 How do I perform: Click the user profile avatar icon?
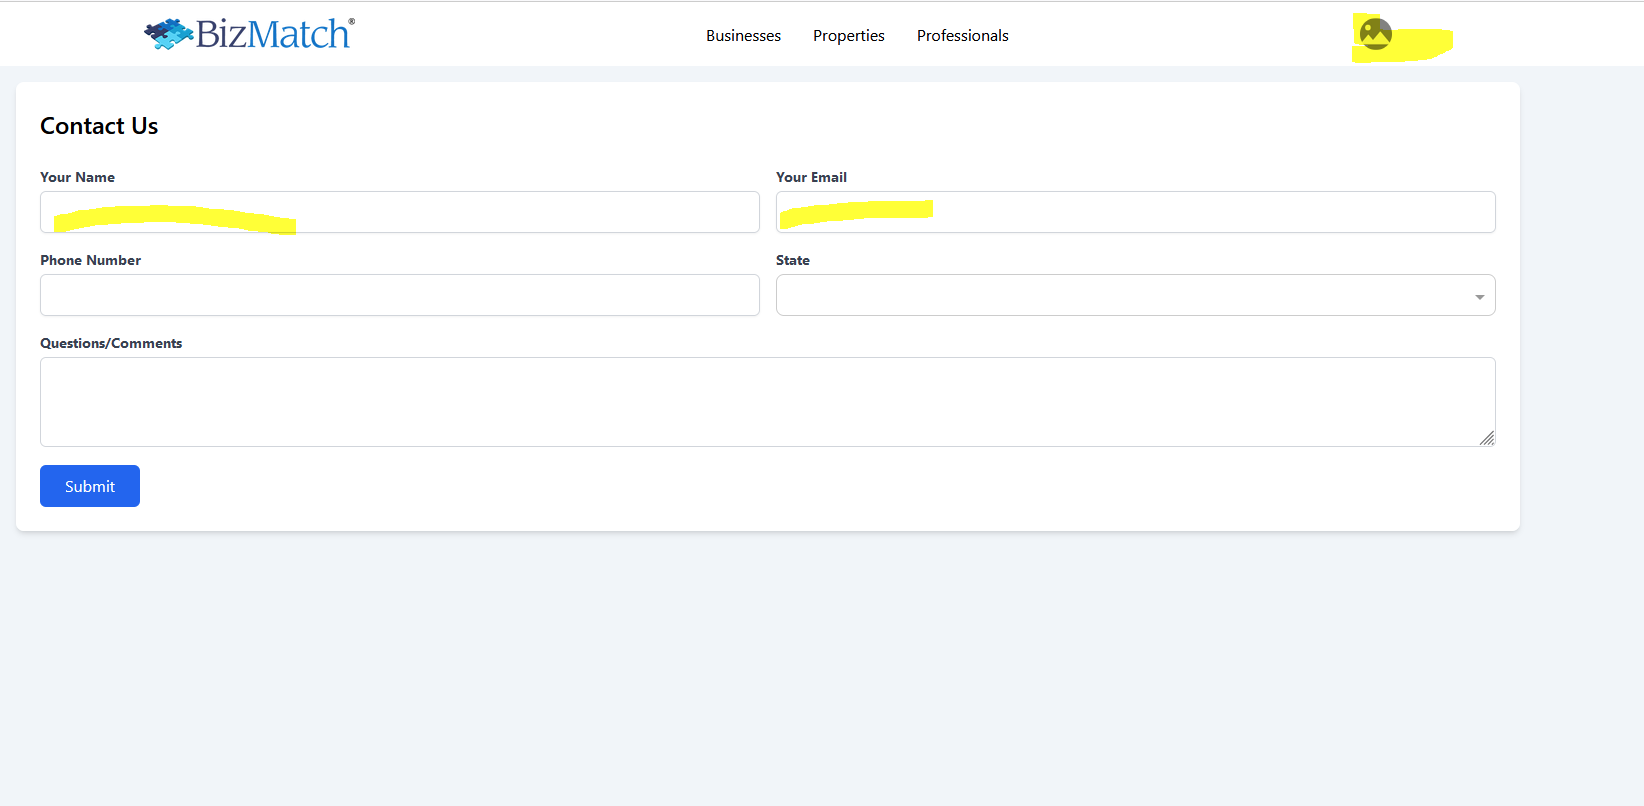1375,34
